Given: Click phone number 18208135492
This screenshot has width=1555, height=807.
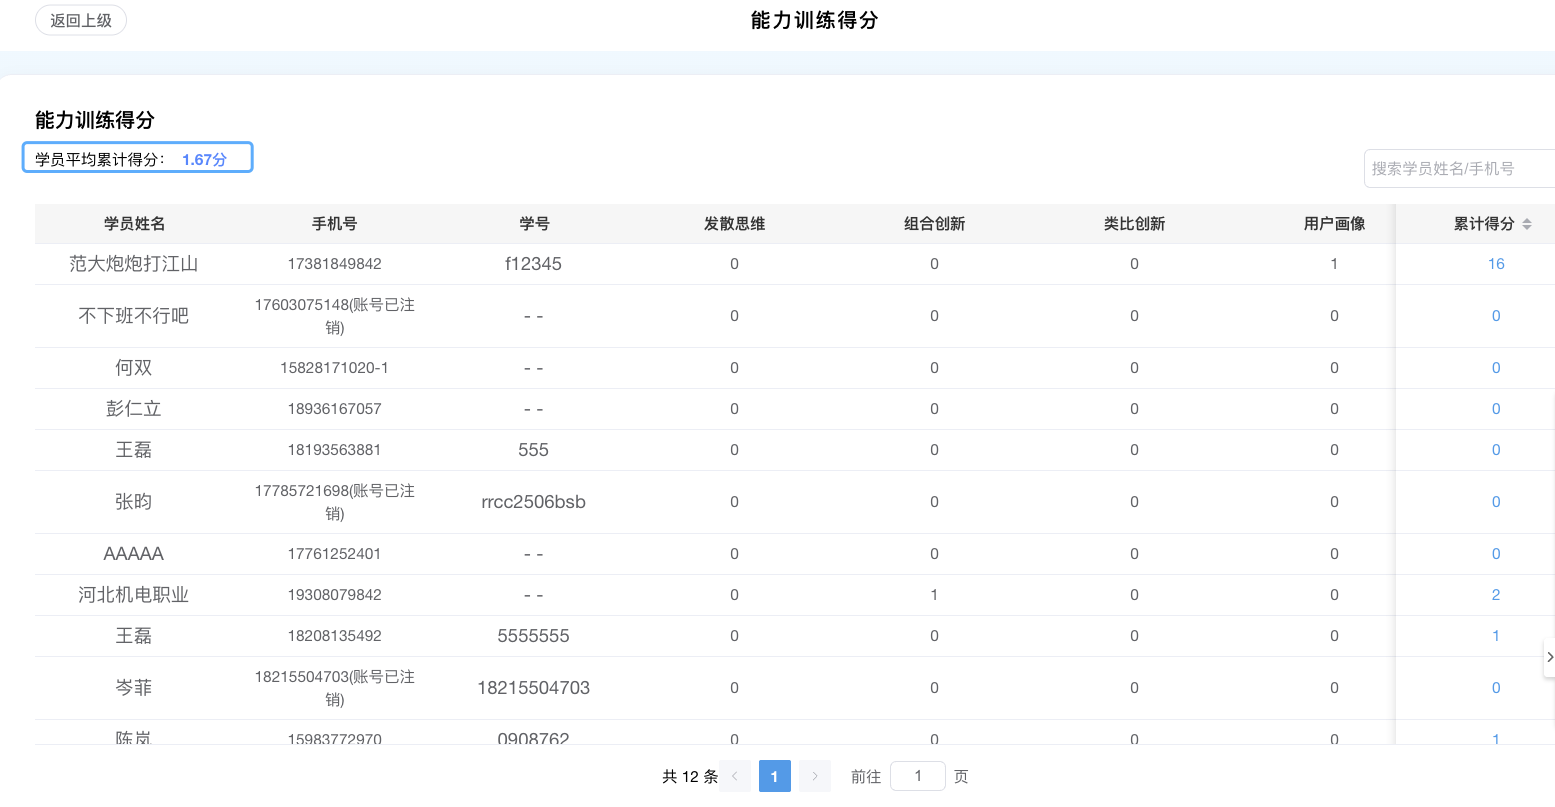Looking at the screenshot, I should click(x=335, y=636).
